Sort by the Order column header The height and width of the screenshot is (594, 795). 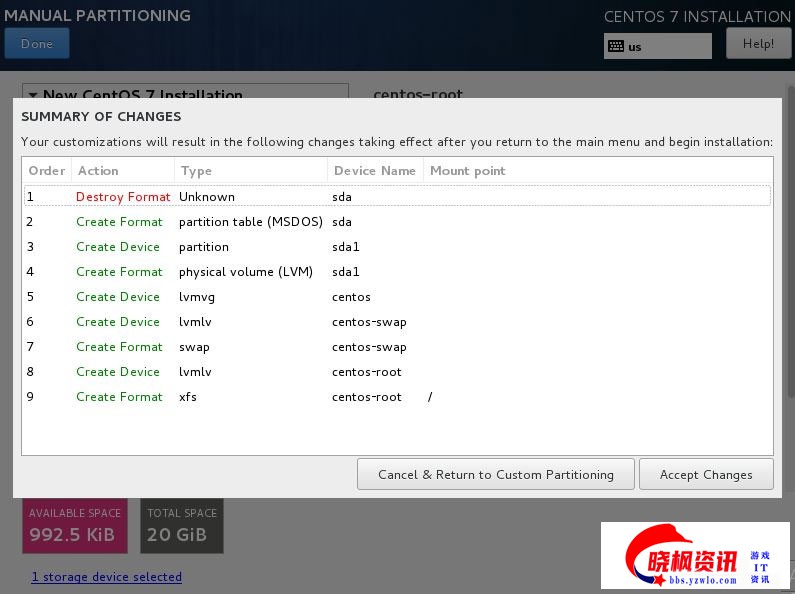[46, 171]
